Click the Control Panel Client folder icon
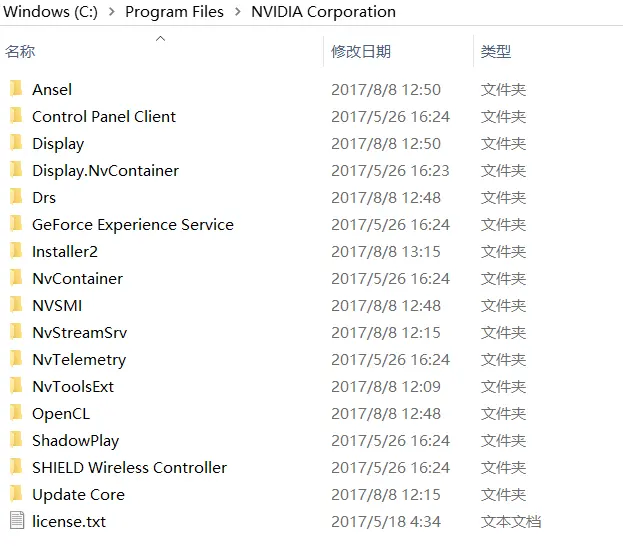 click(x=16, y=115)
